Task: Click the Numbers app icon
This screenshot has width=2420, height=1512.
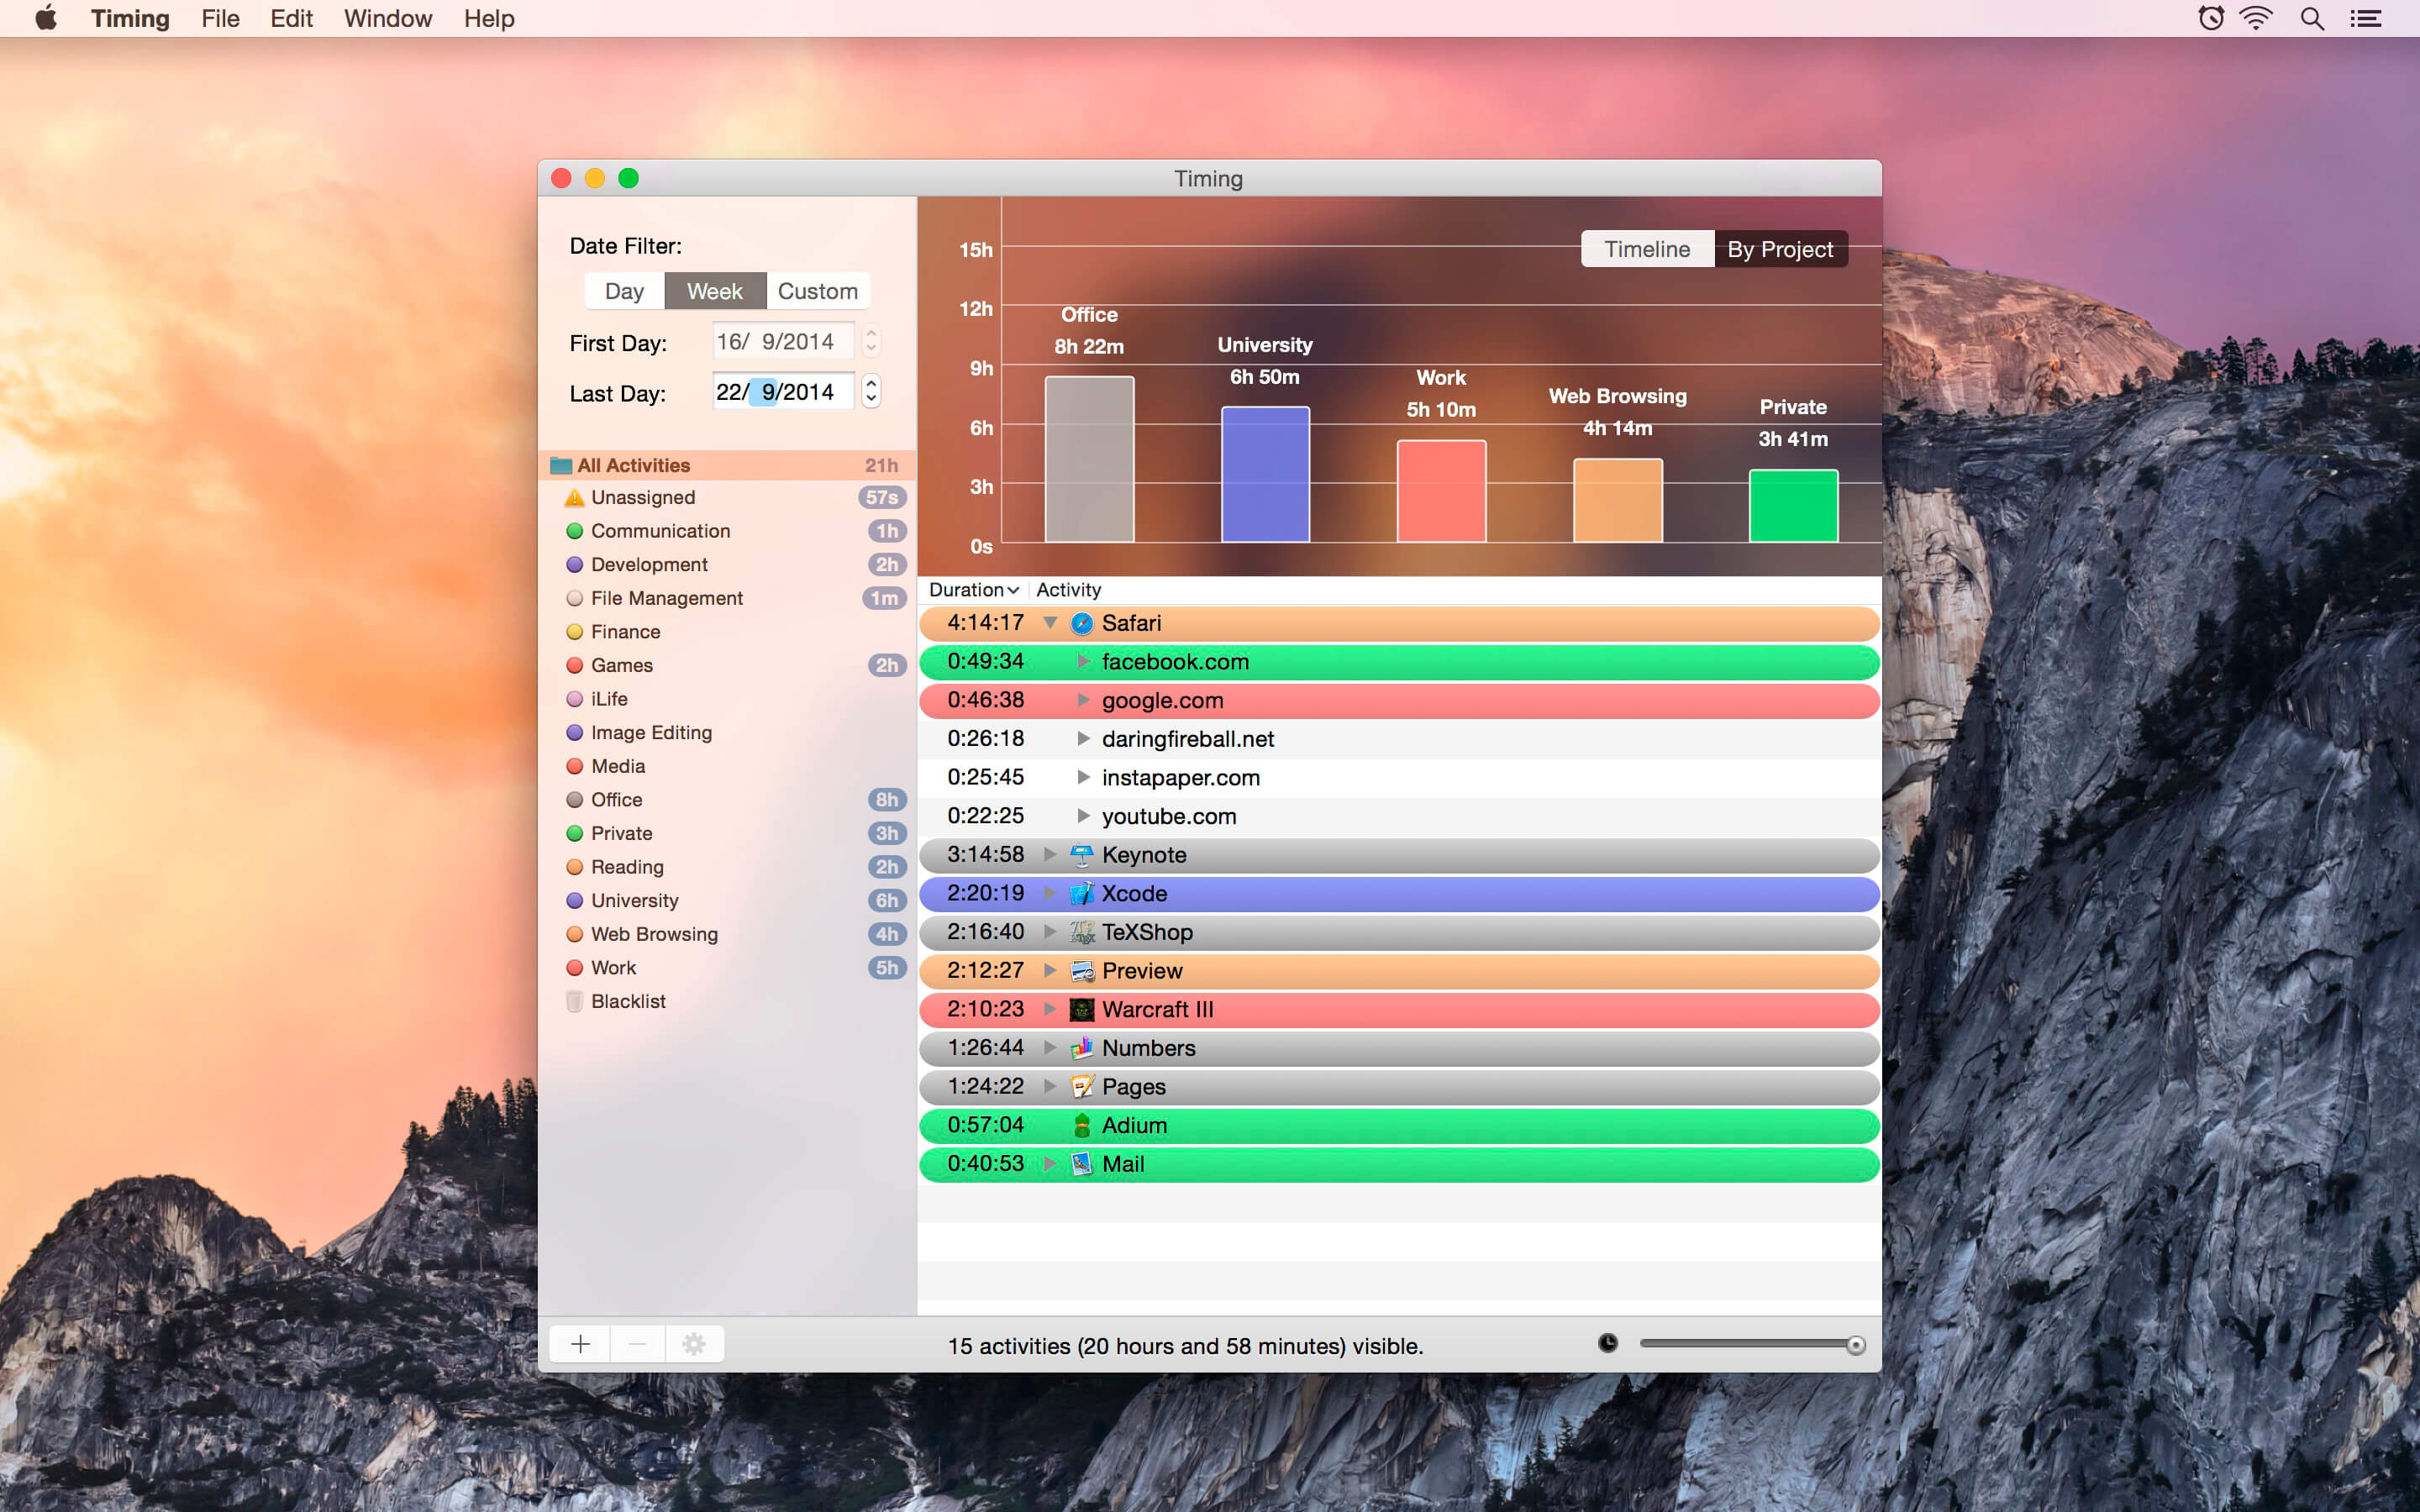Action: [x=1081, y=1048]
